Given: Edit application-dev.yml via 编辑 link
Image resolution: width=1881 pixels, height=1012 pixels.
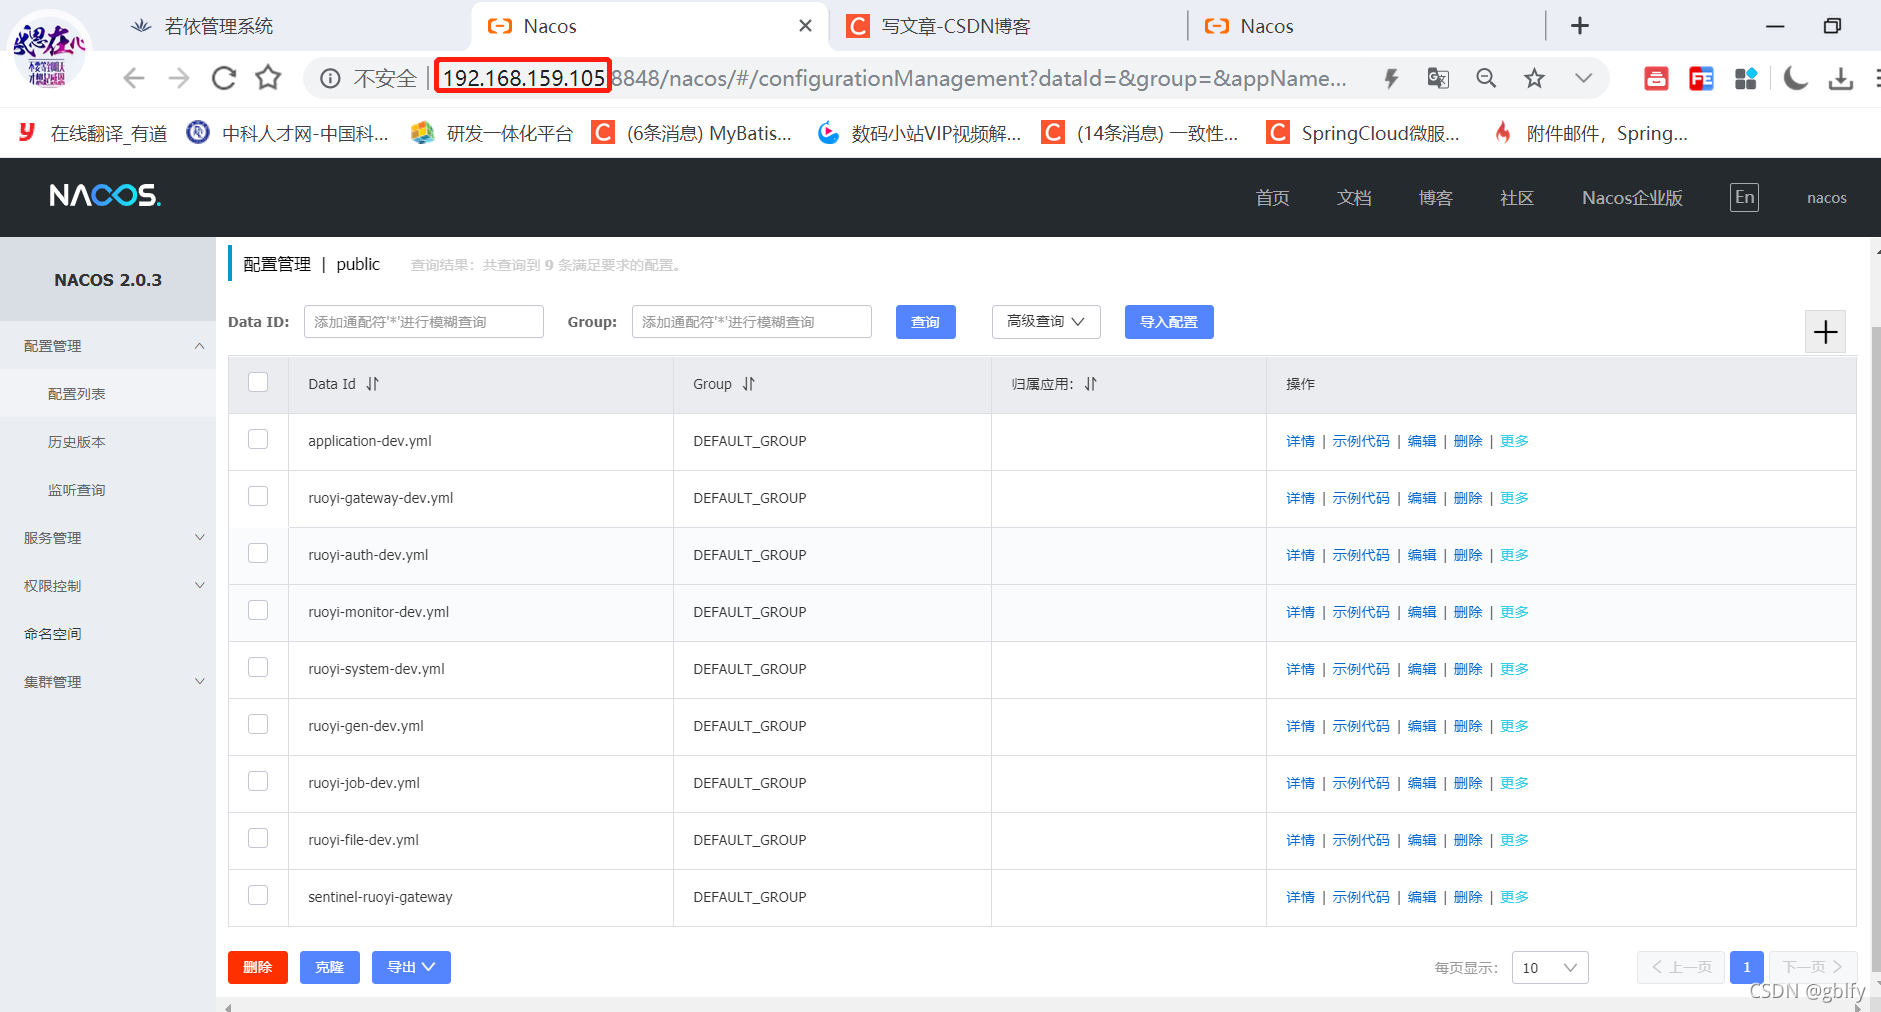Looking at the screenshot, I should click(x=1422, y=441).
